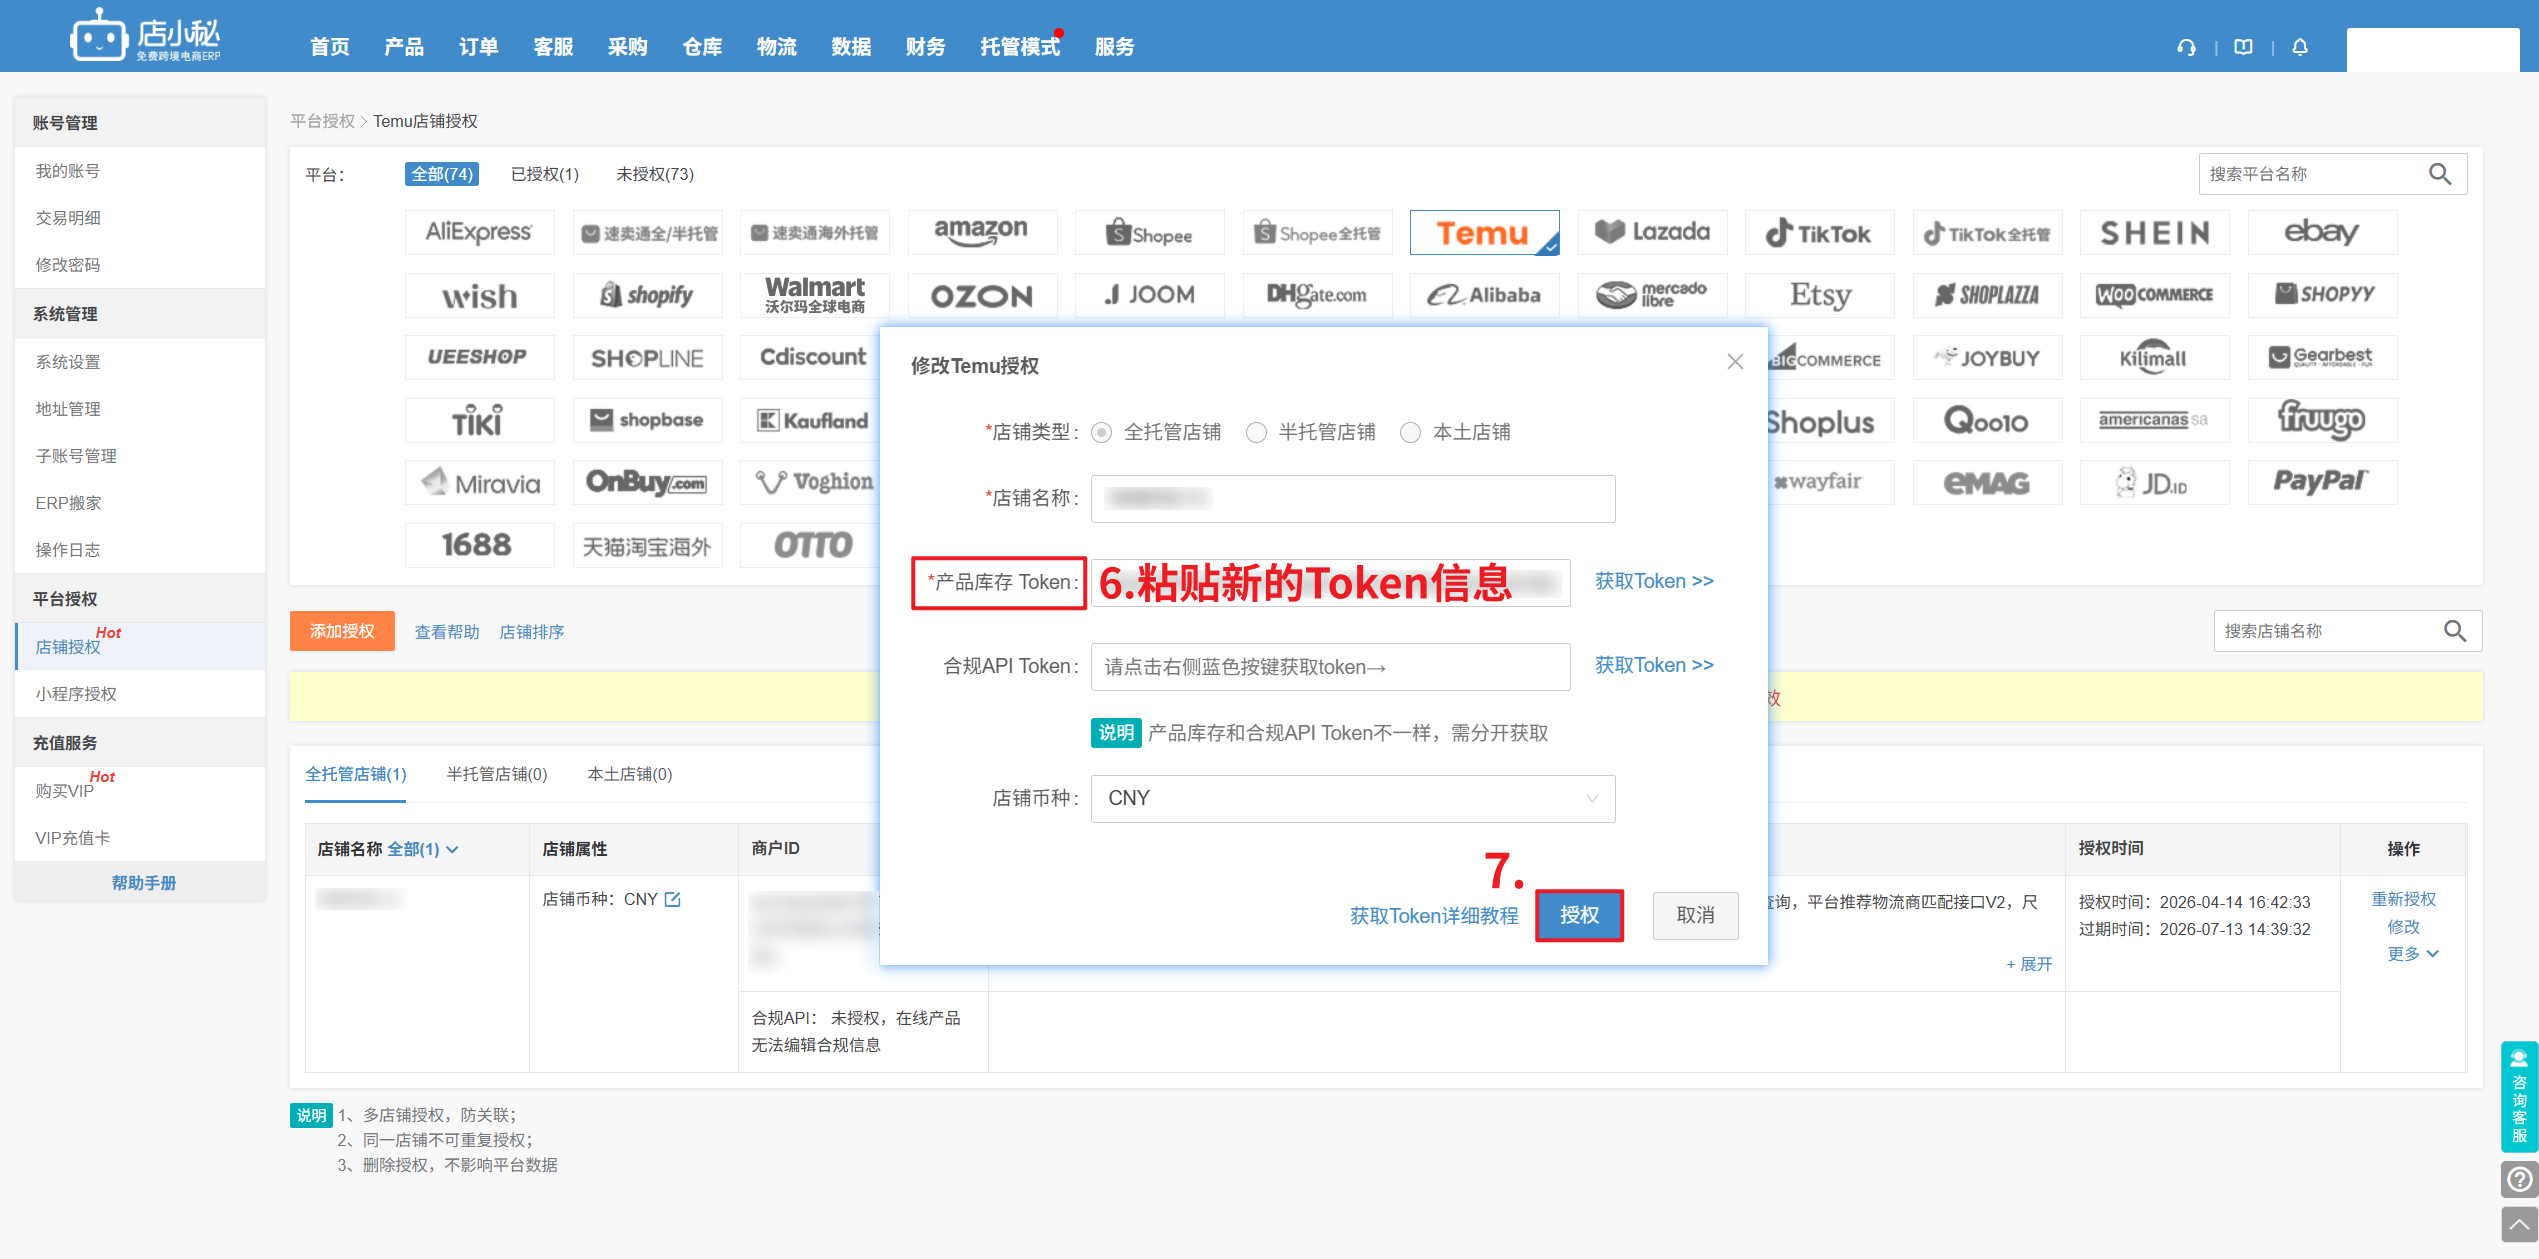Click the blue 授权 button
Viewport: 2539px width, 1259px height.
tap(1579, 915)
